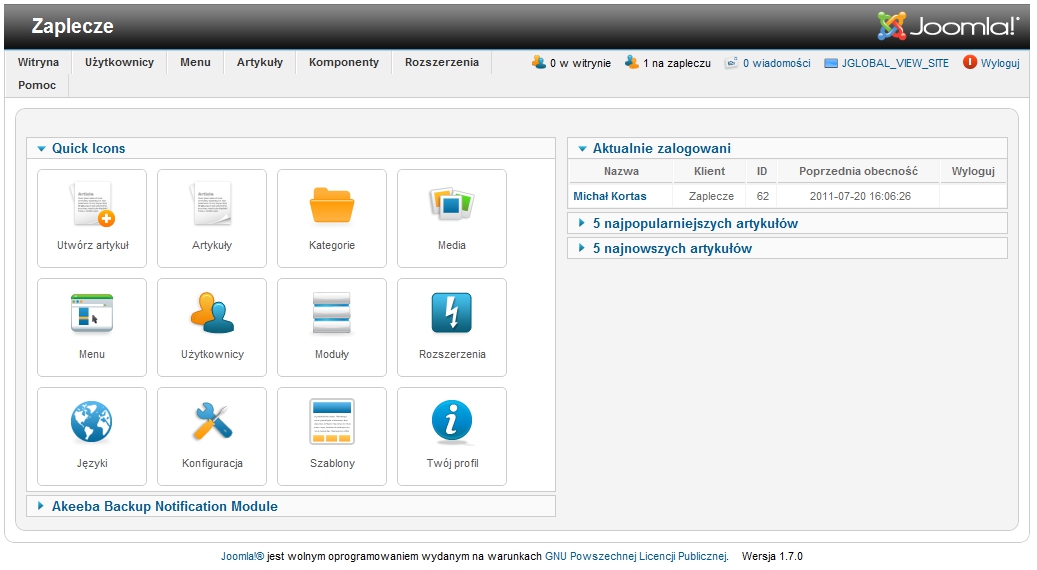Click the Wyloguj link in header

point(999,63)
